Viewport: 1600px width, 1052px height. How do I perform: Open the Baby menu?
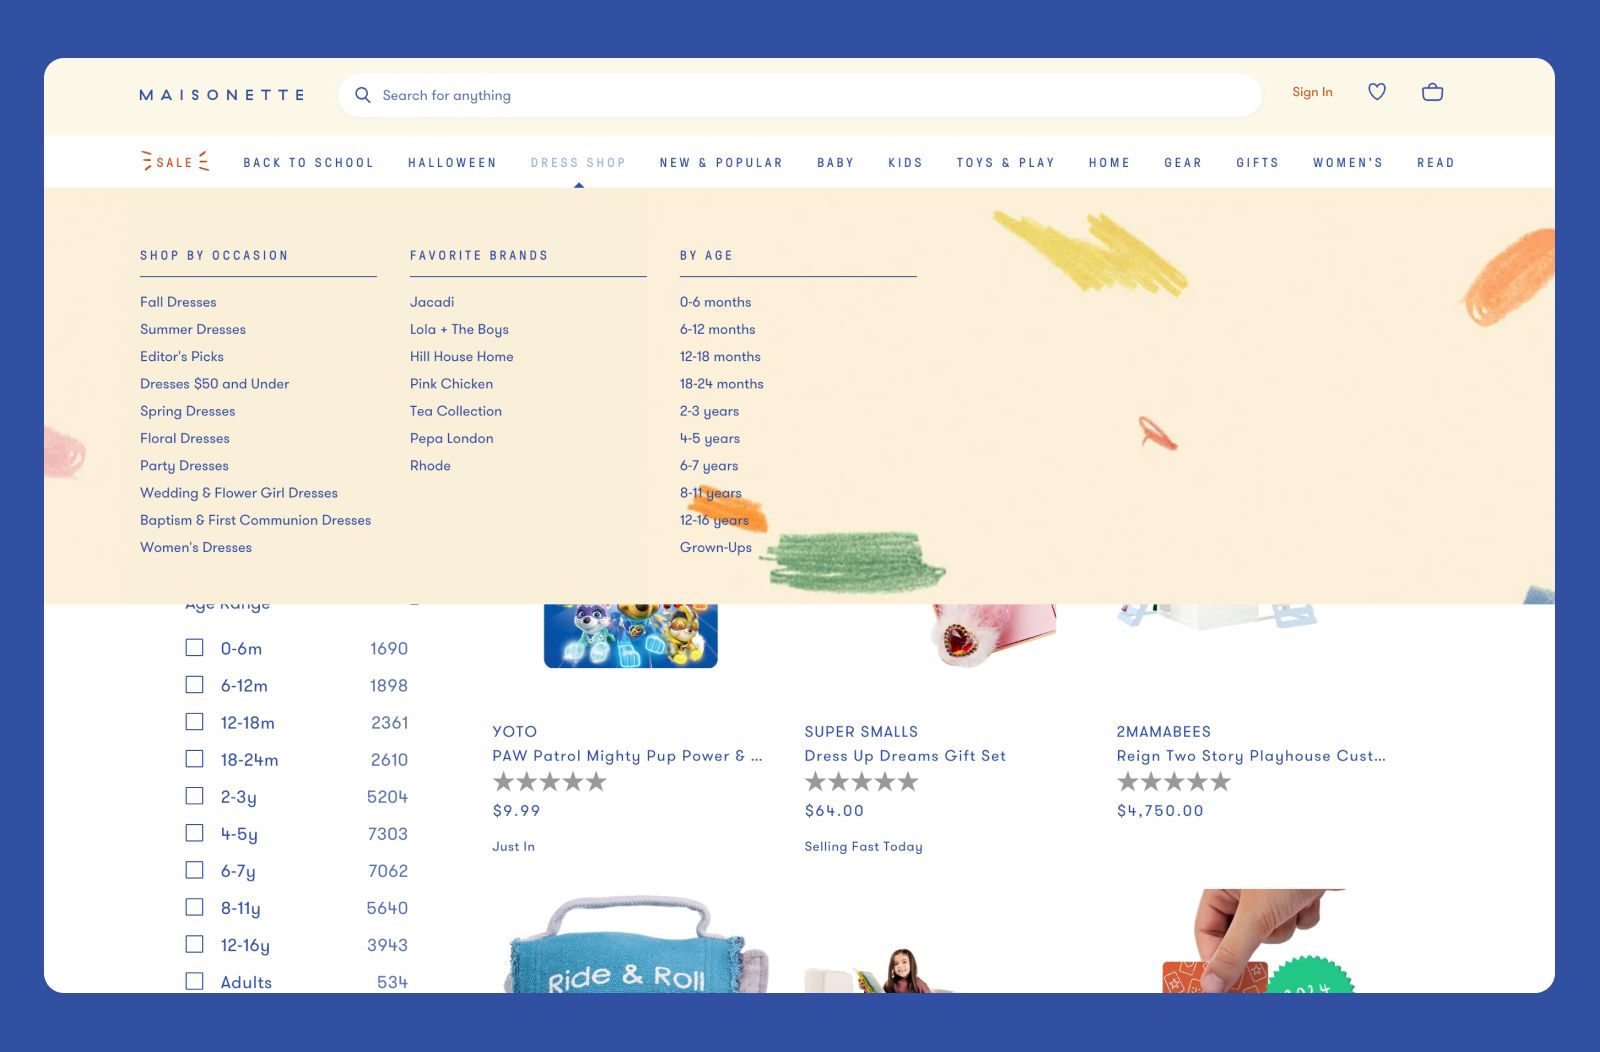pos(835,162)
